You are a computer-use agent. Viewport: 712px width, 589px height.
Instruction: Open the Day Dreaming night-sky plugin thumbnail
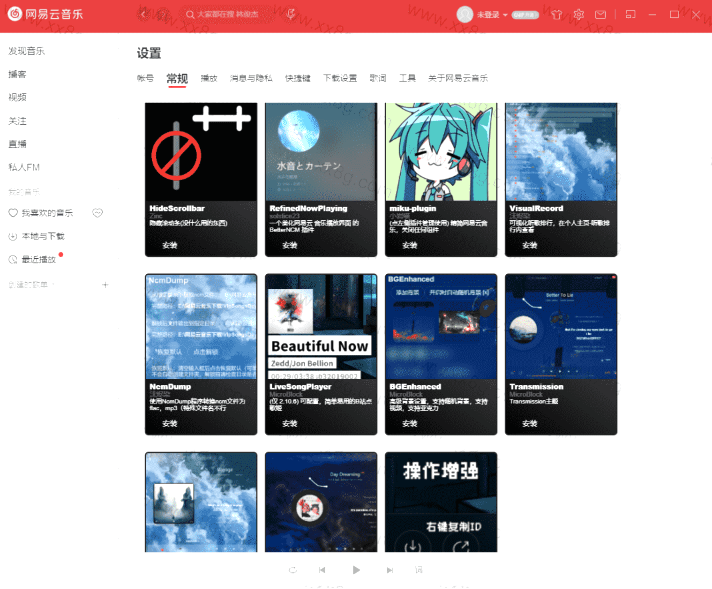click(321, 502)
